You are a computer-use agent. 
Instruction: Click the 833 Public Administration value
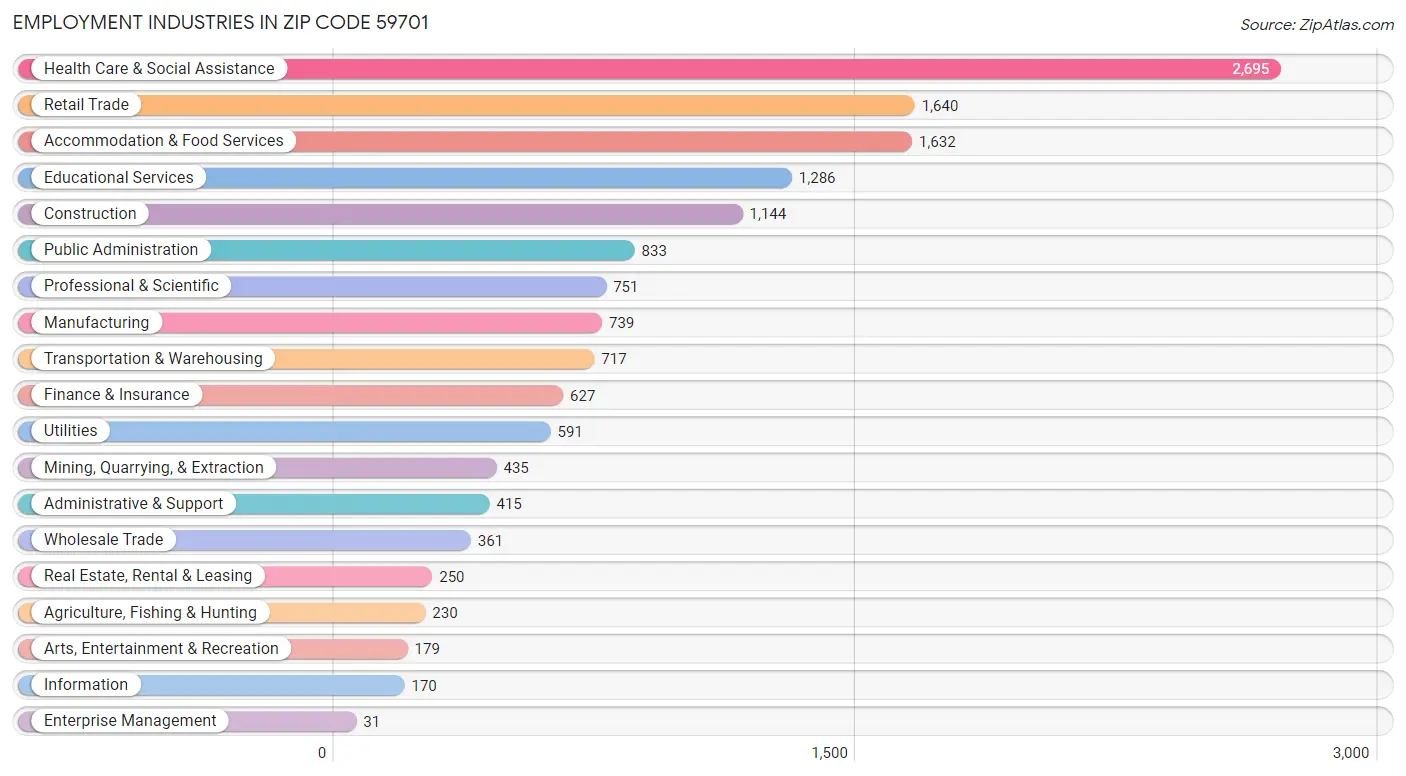click(x=654, y=250)
